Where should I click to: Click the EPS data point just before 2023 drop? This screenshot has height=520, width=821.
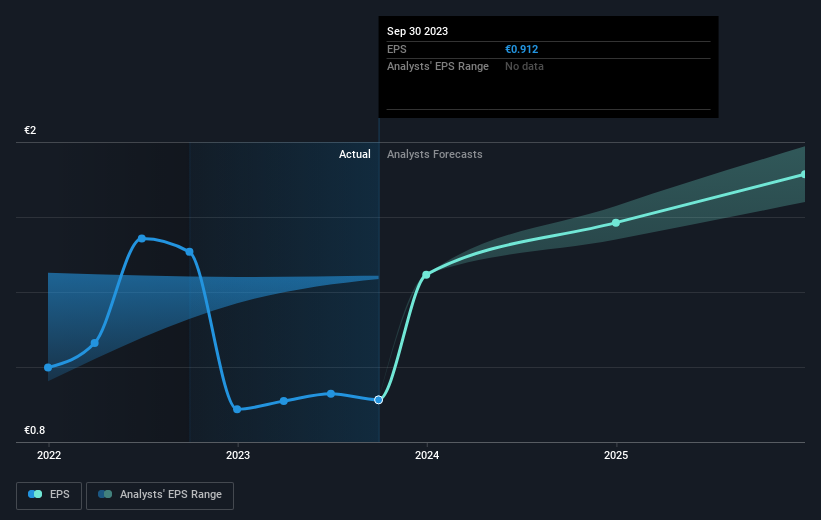(x=190, y=252)
